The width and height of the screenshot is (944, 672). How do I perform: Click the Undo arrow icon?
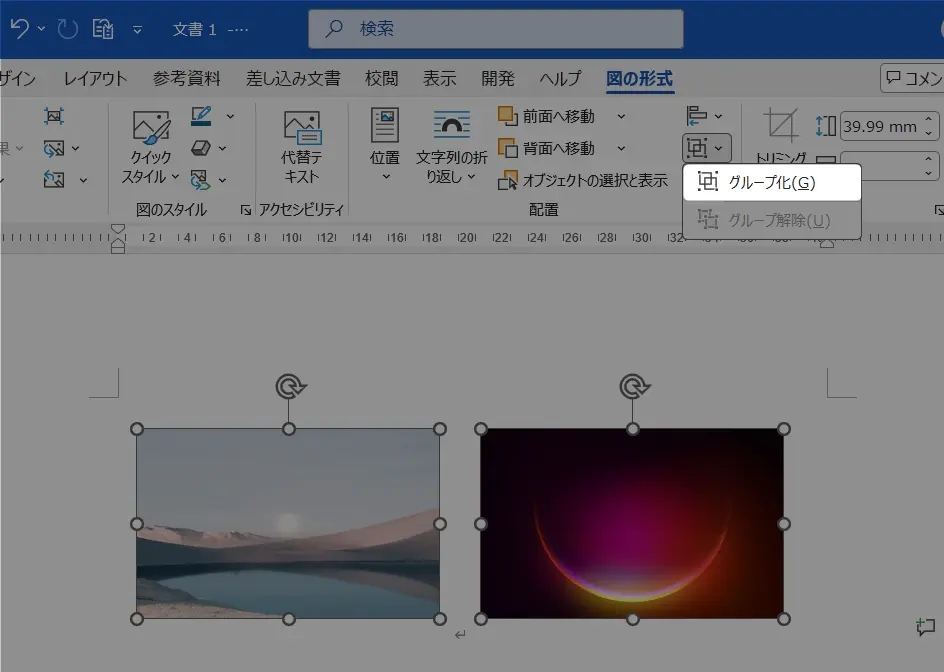pyautogui.click(x=19, y=28)
